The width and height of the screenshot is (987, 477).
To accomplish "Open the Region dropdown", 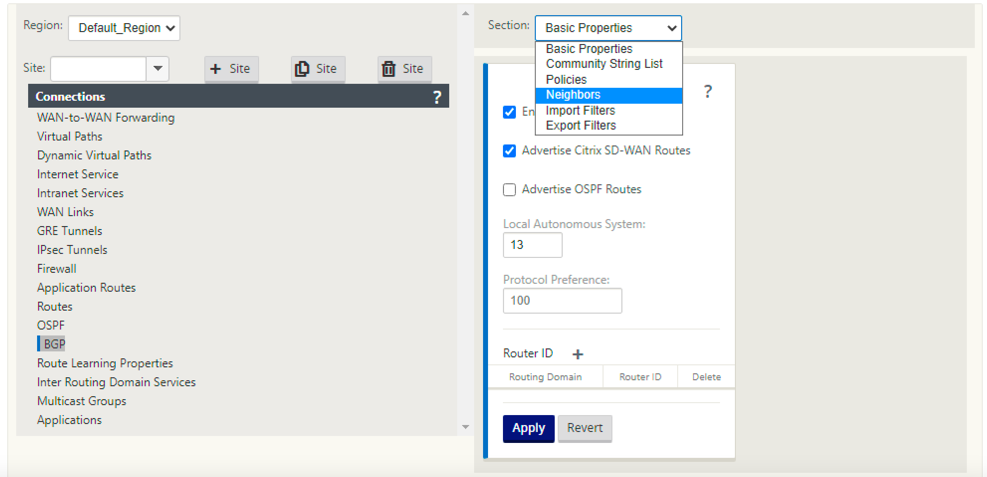I will click(124, 28).
